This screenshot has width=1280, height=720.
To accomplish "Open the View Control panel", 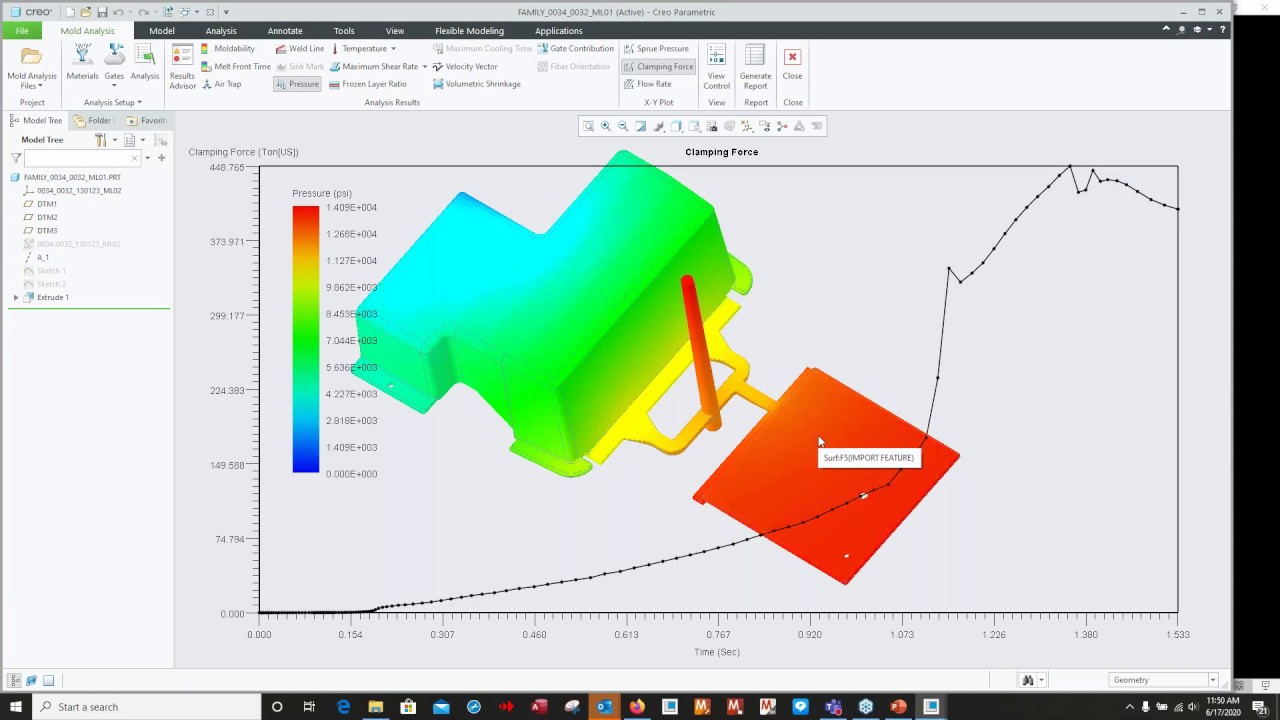I will point(716,67).
